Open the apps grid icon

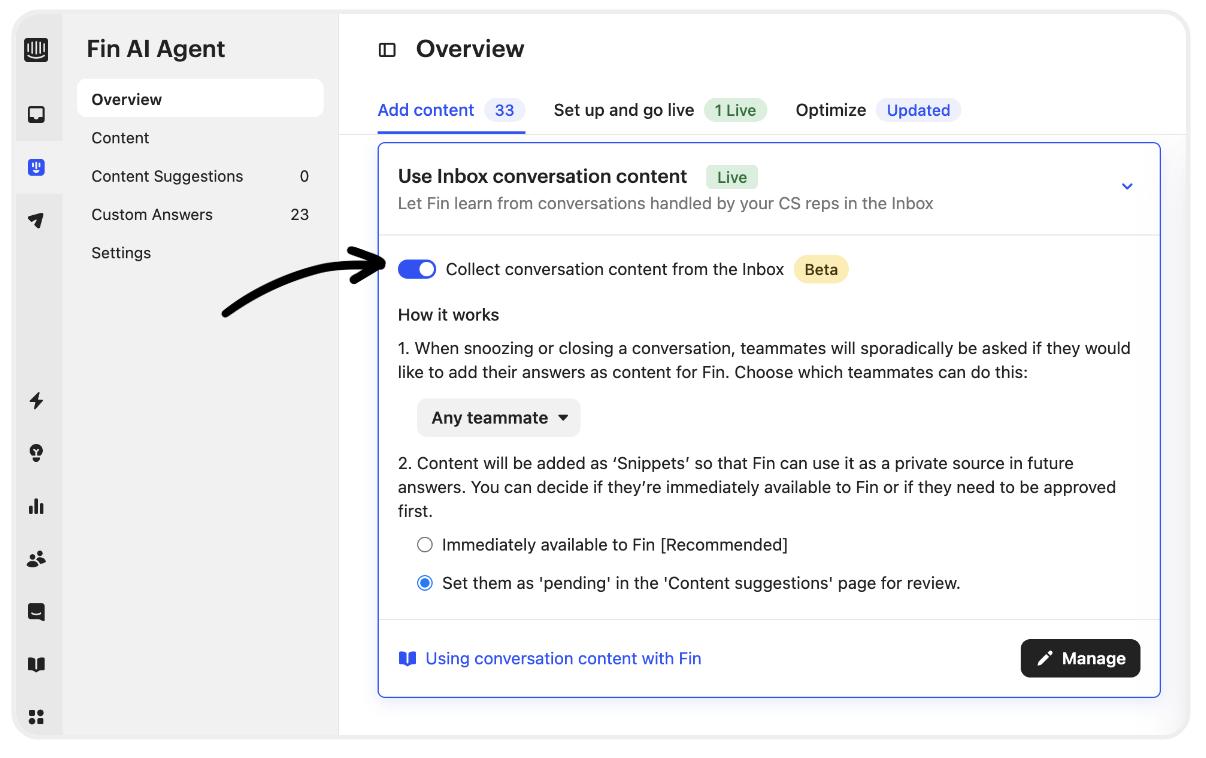(36, 716)
